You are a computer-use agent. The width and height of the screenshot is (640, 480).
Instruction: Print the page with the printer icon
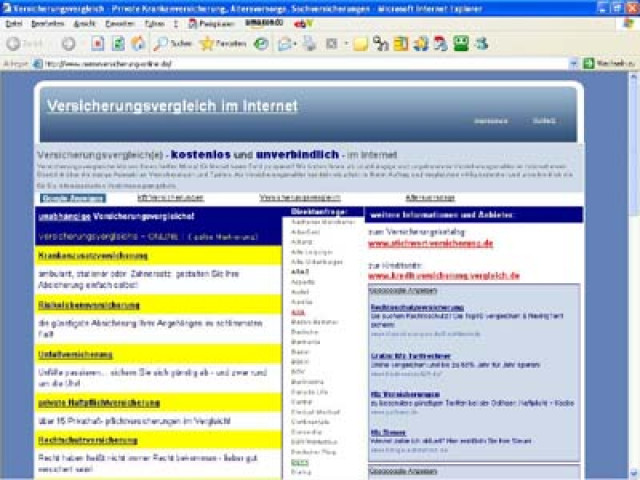(x=309, y=44)
